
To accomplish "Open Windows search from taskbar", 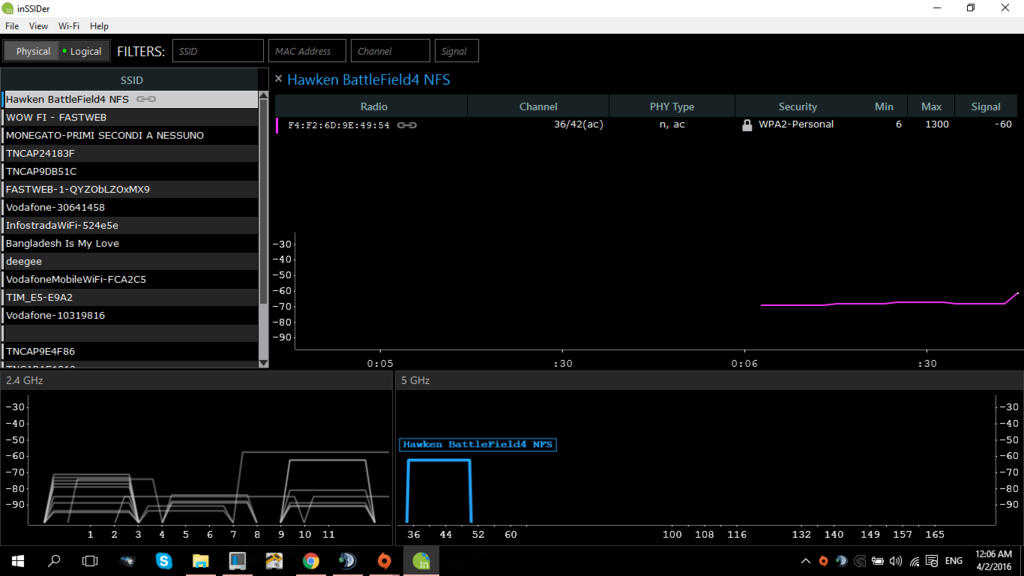I will click(54, 561).
